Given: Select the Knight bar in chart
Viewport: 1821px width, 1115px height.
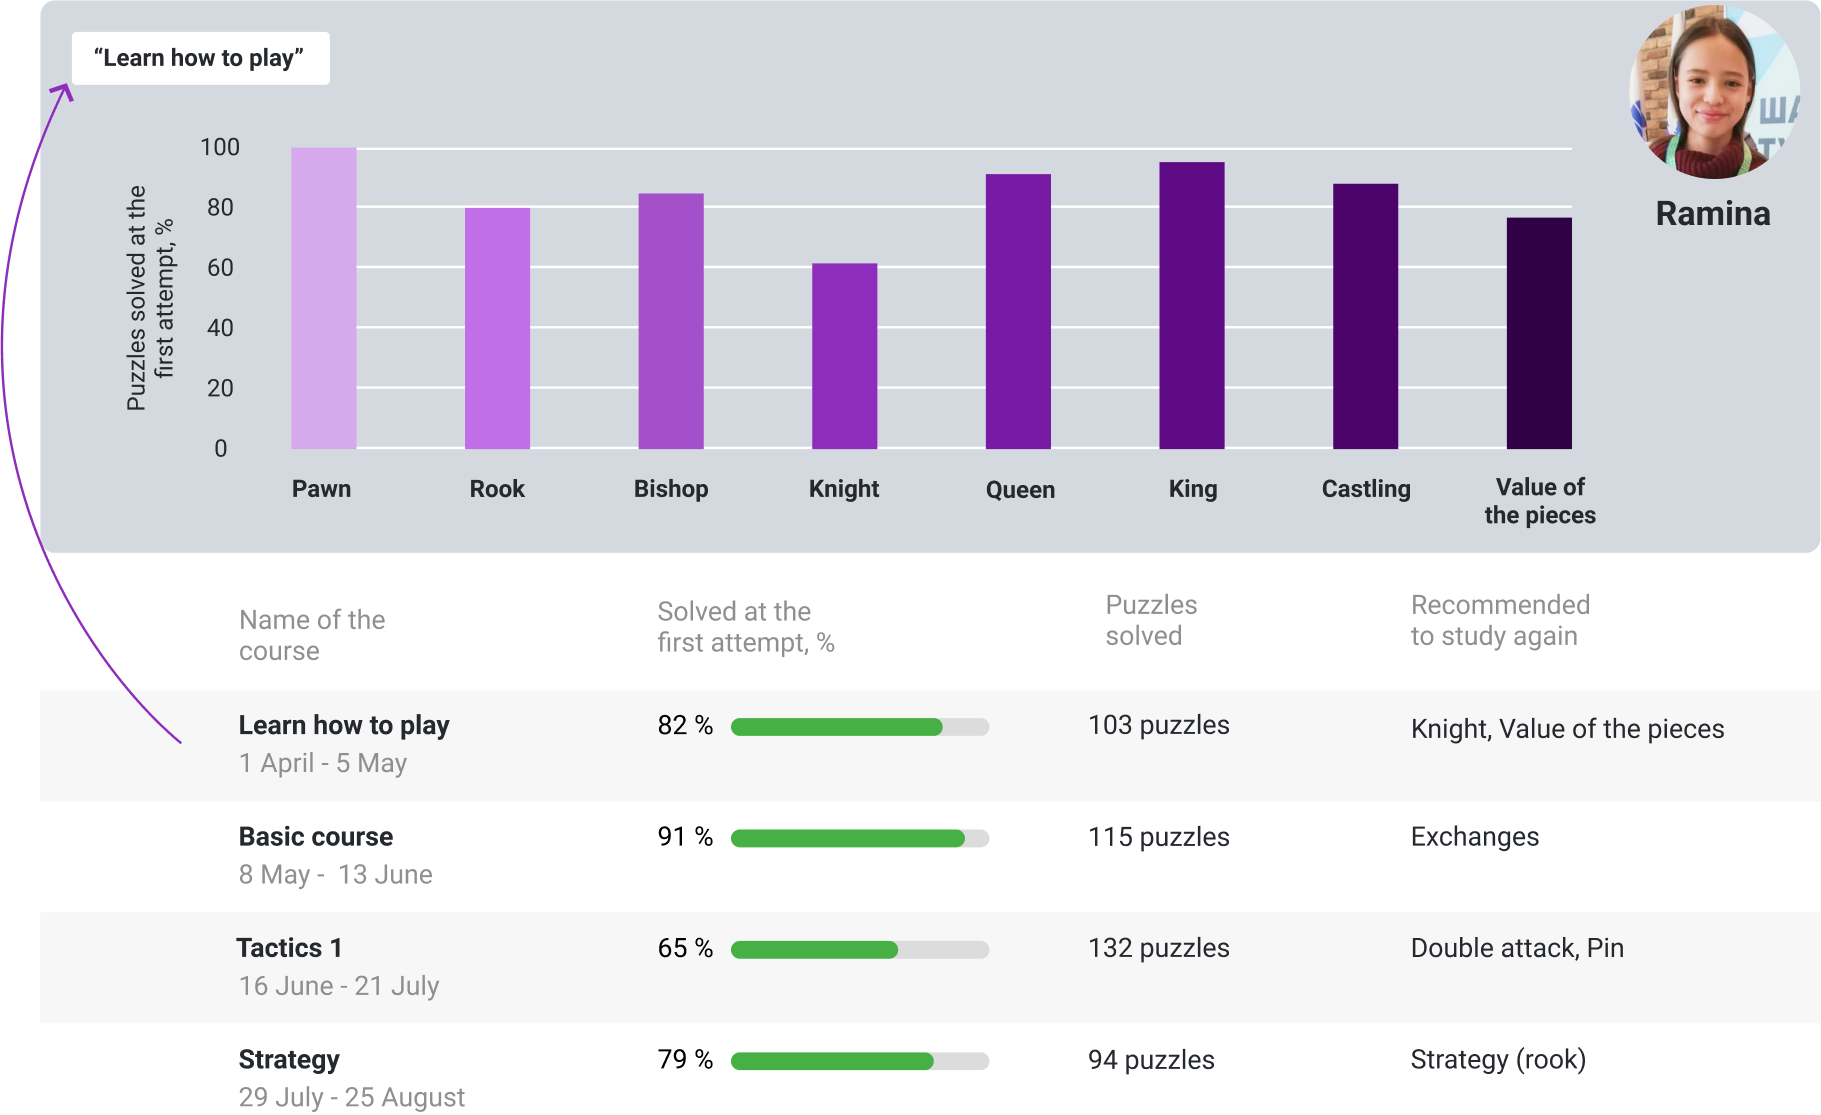Looking at the screenshot, I should pos(844,356).
